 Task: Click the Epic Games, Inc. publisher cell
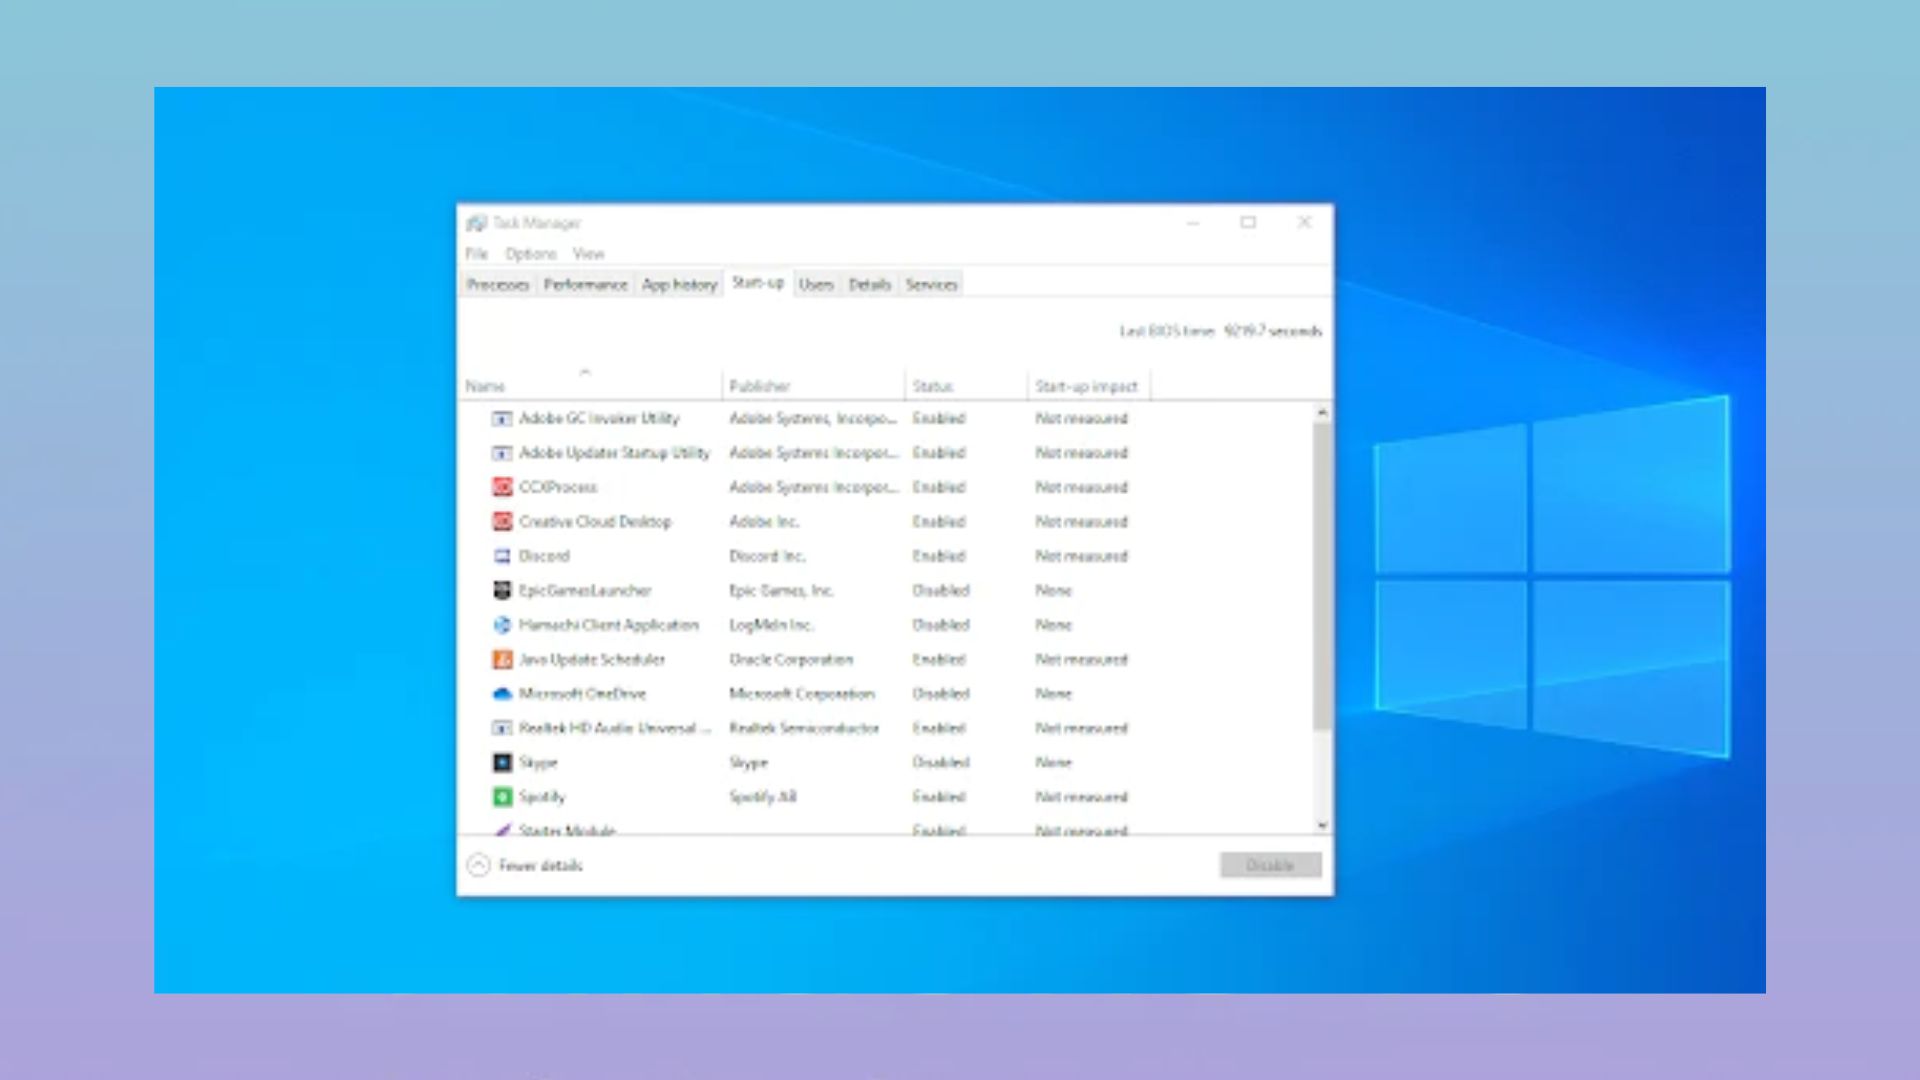(781, 590)
